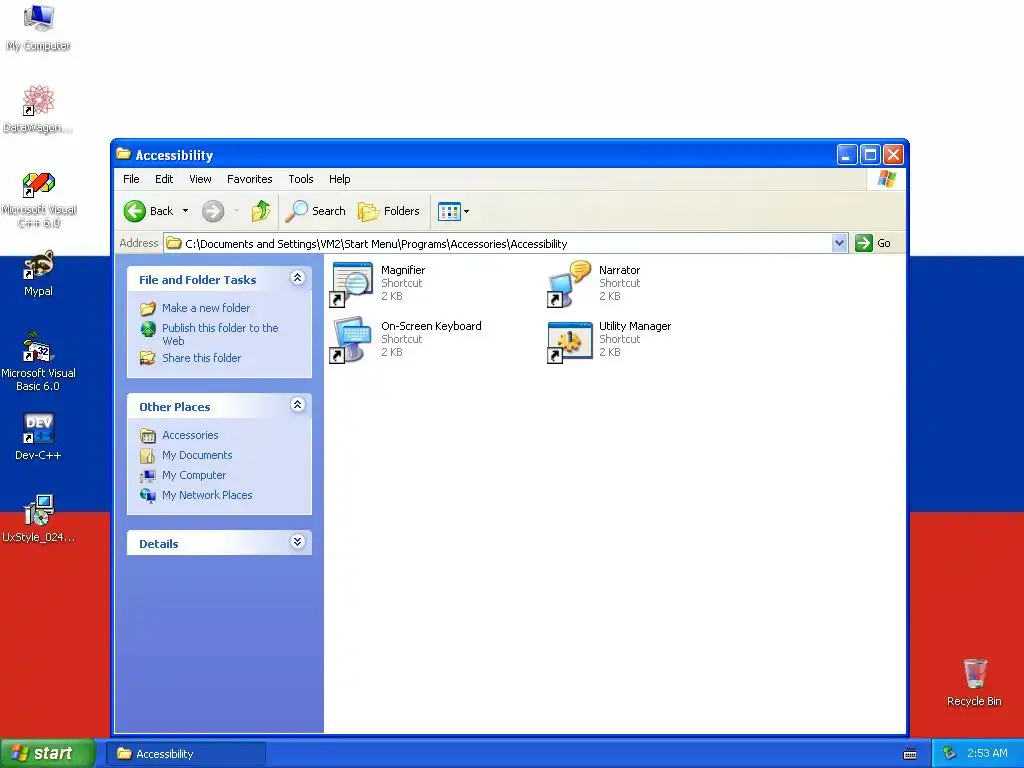The width and height of the screenshot is (1024, 768).
Task: Click the green Back arrow icon
Action: [135, 211]
